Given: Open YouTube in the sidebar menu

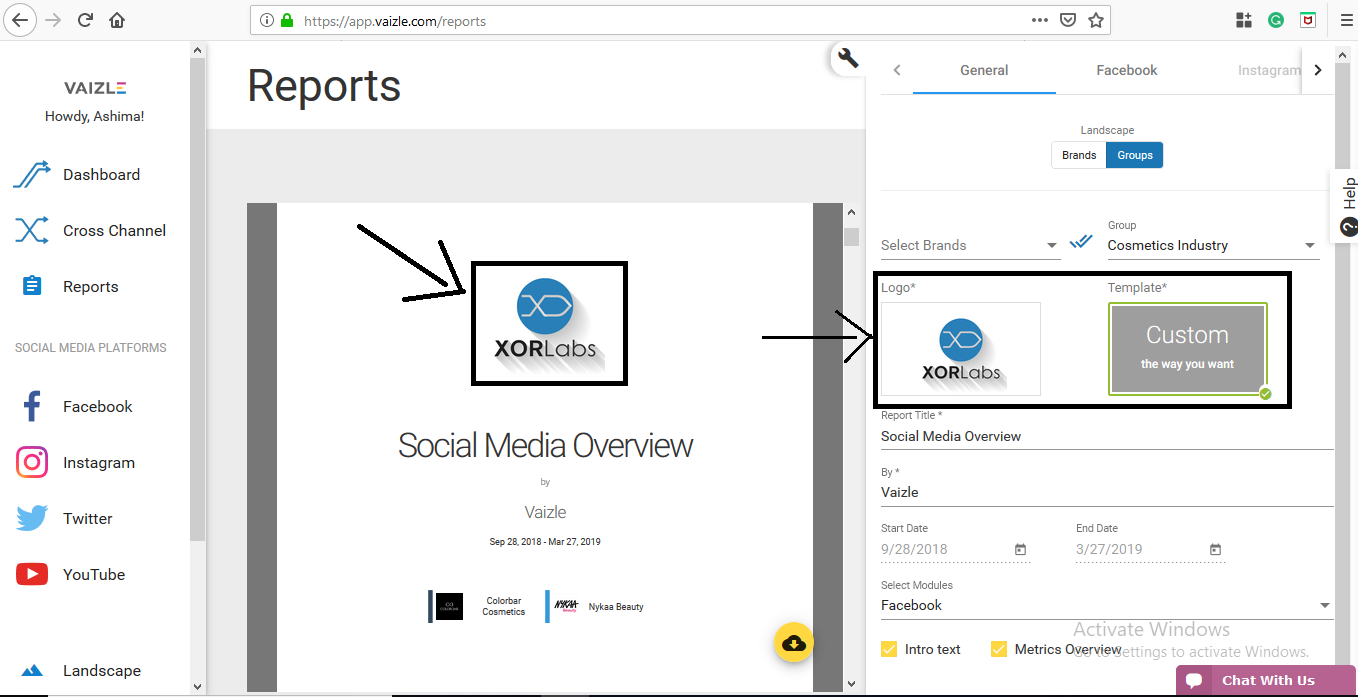Looking at the screenshot, I should pos(94,574).
